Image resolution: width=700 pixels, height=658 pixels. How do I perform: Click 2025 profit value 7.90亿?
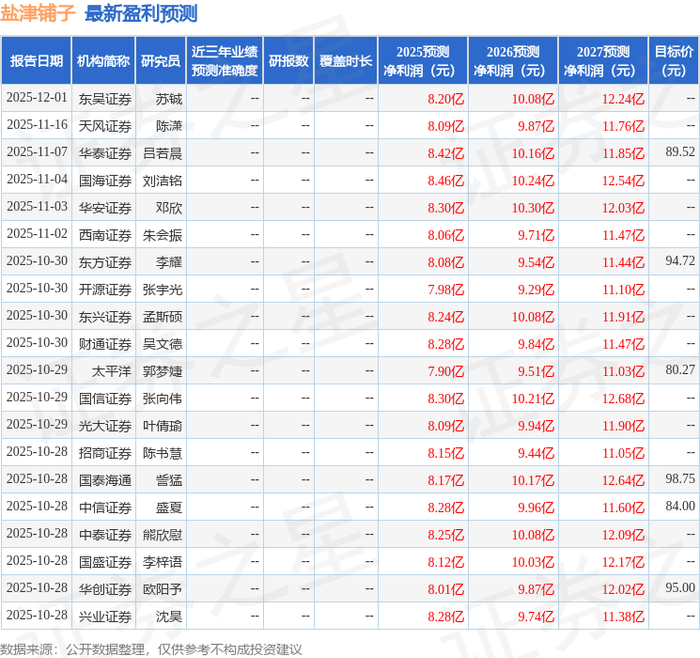[446, 371]
